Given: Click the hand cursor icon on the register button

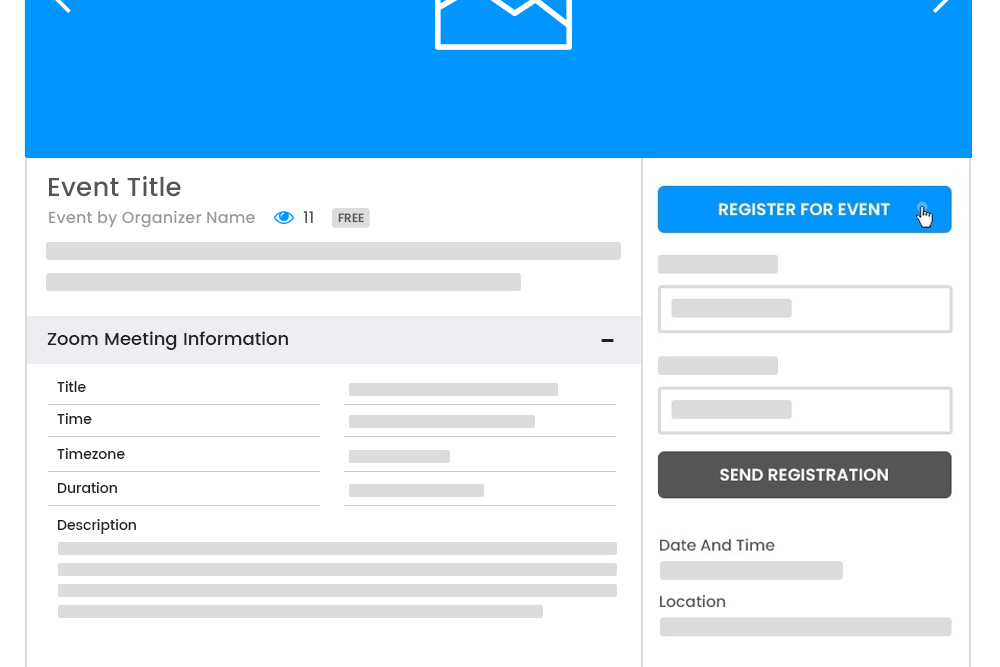Looking at the screenshot, I should [x=924, y=214].
